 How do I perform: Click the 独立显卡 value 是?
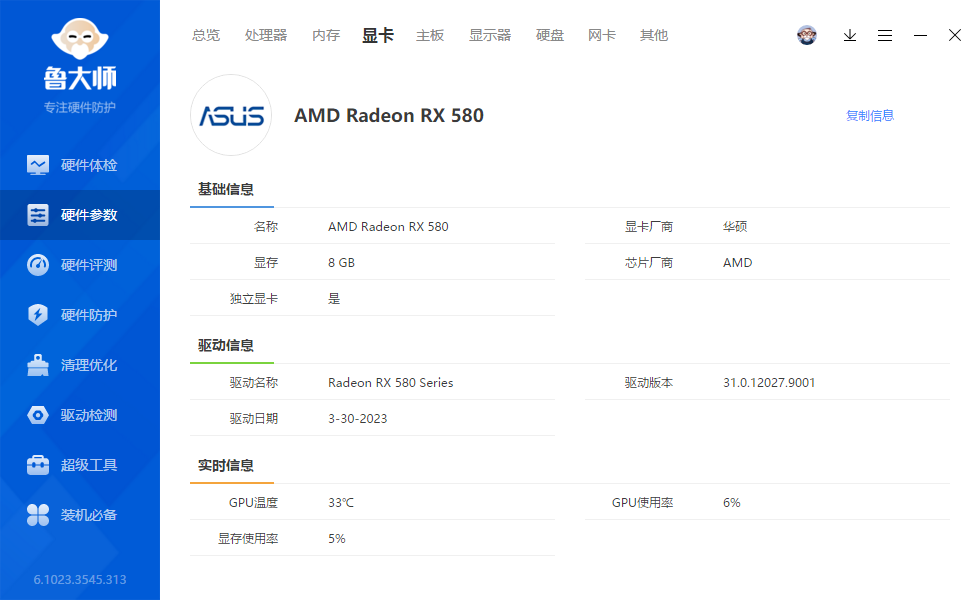(x=334, y=299)
